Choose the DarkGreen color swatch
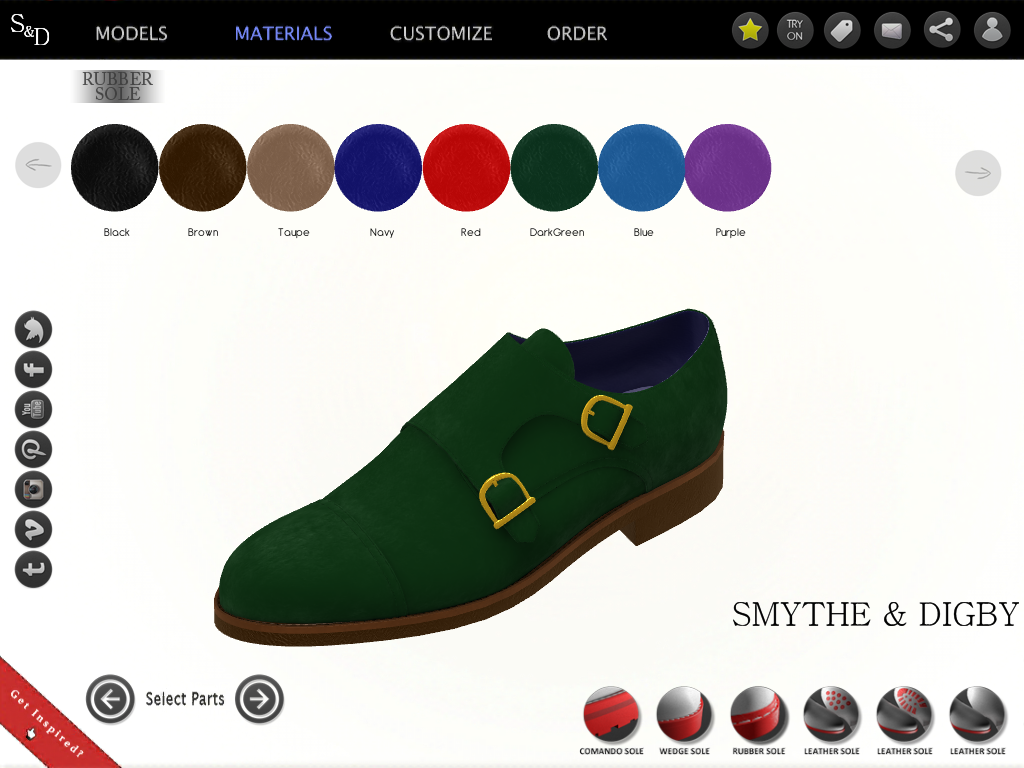1024x768 pixels. pos(554,168)
